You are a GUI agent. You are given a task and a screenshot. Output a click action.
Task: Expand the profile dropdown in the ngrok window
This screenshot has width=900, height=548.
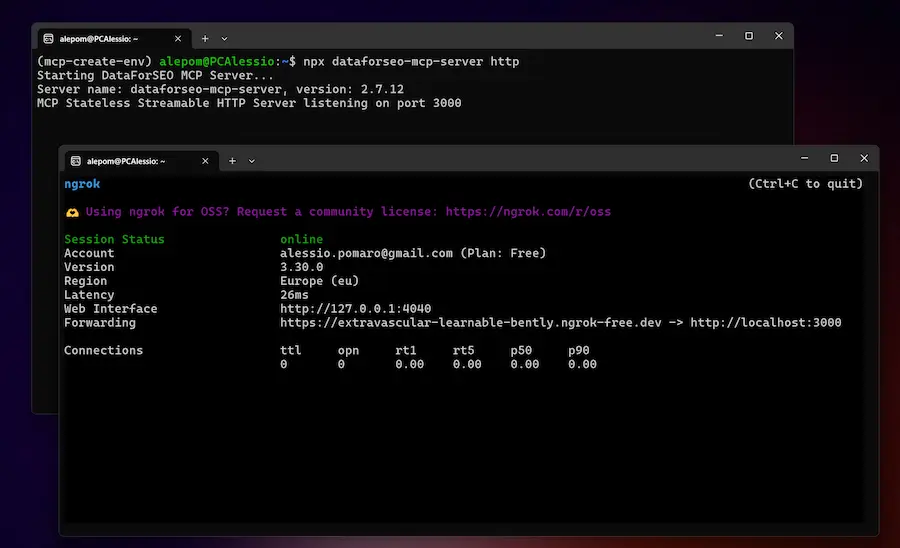(252, 160)
